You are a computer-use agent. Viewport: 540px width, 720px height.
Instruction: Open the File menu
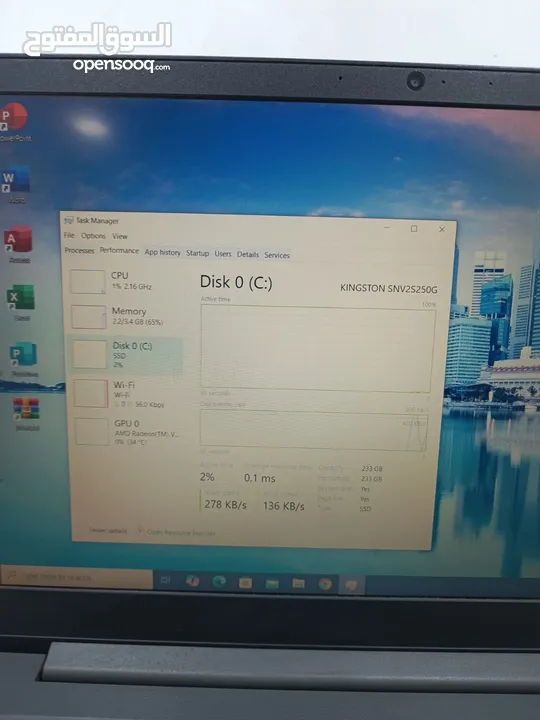(x=69, y=235)
